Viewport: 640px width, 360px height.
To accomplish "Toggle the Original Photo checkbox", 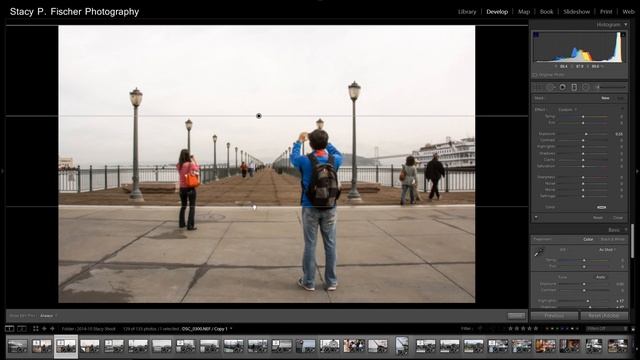I will tap(535, 75).
